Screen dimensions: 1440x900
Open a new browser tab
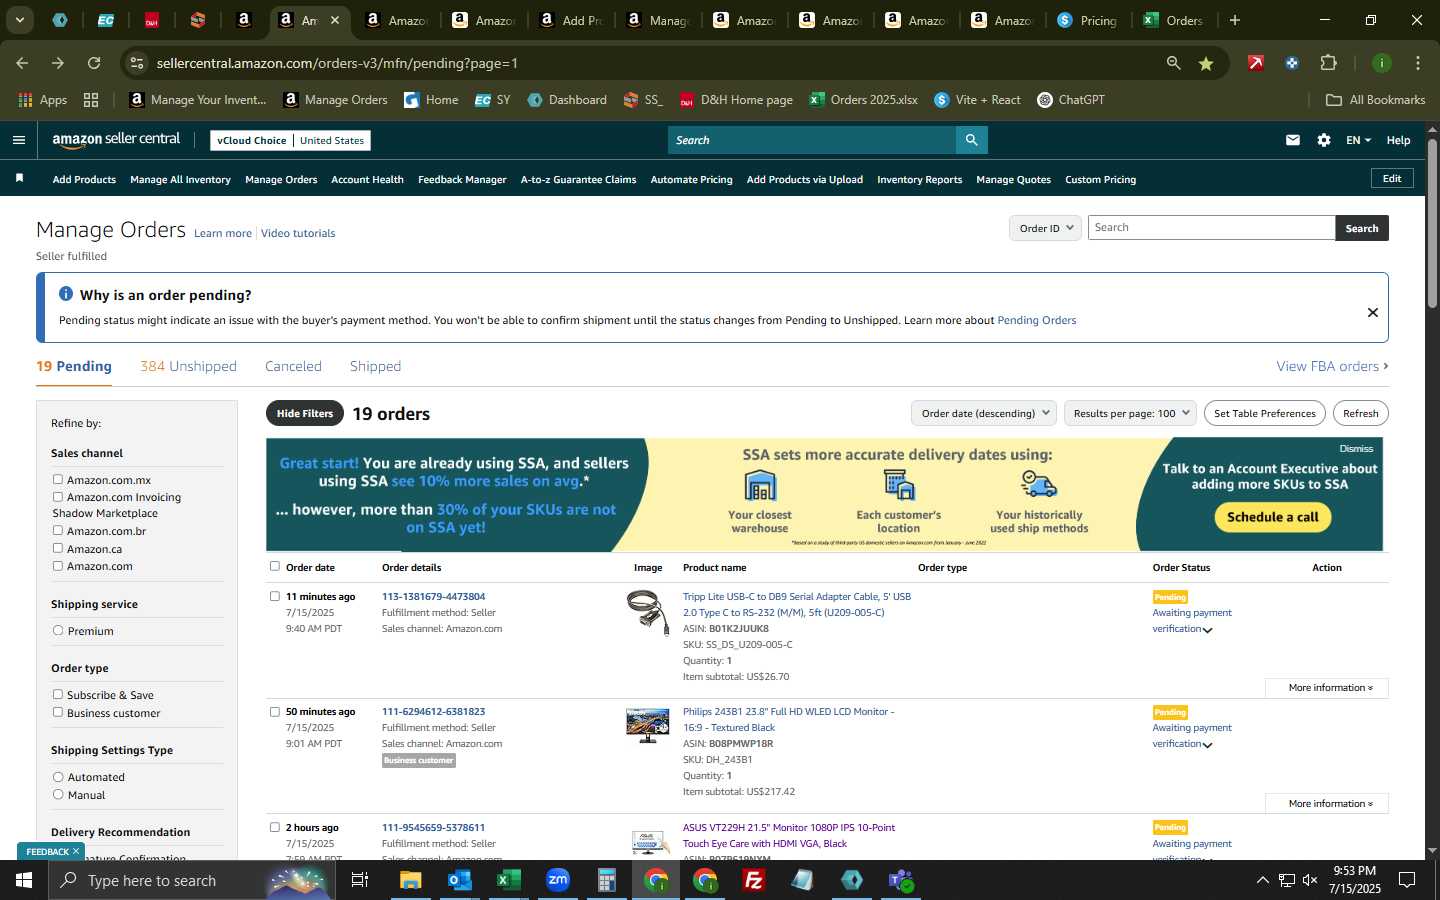1235,20
